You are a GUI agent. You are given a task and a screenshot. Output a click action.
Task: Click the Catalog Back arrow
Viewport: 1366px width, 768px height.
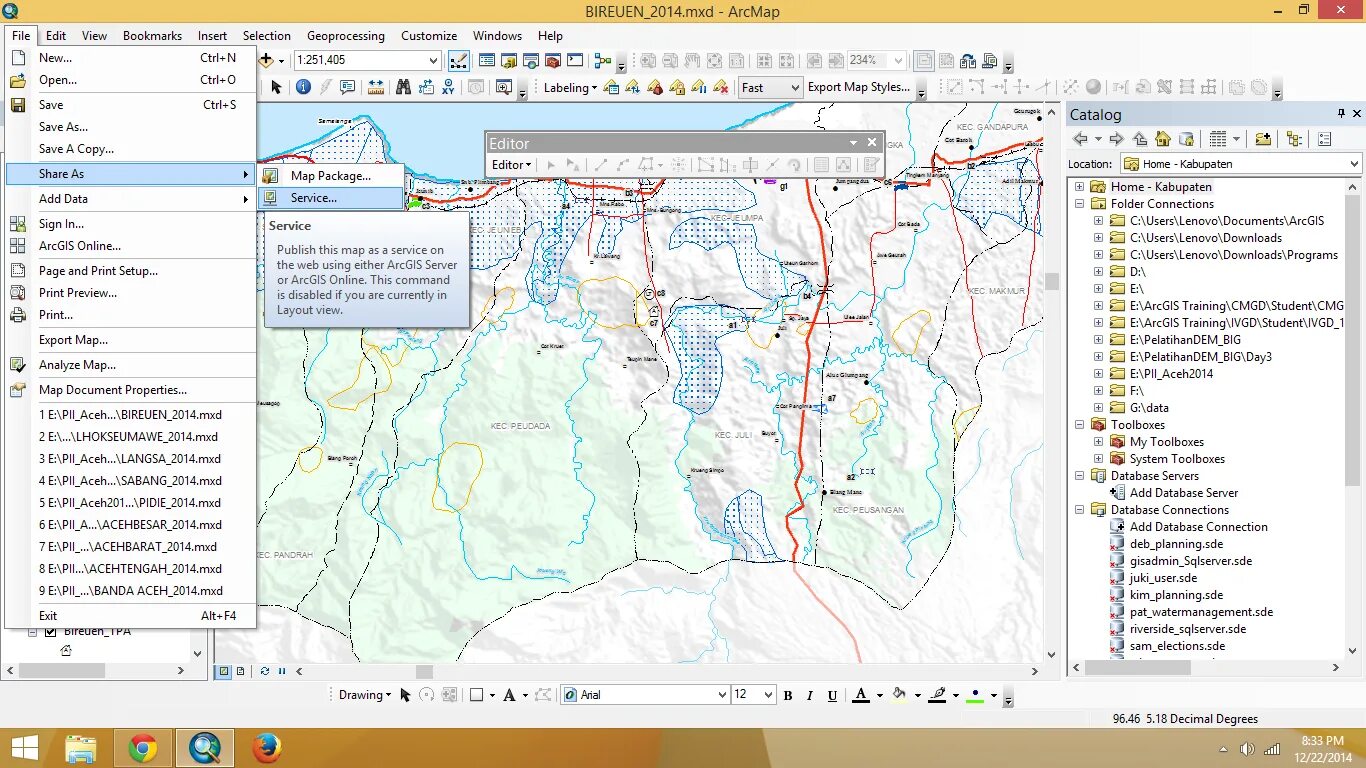point(1080,139)
